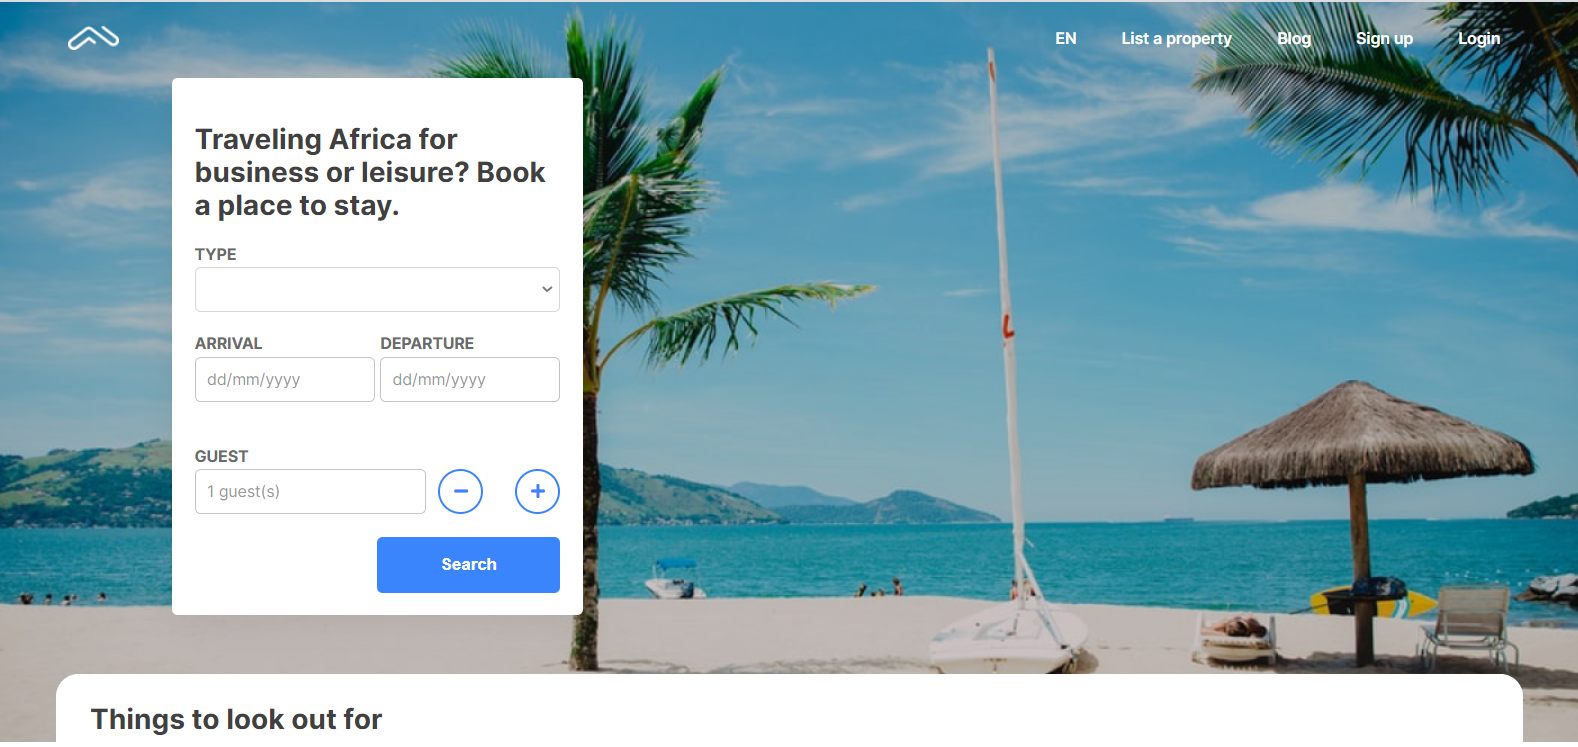1578x747 pixels.
Task: Click the blue Search button
Action: [468, 565]
